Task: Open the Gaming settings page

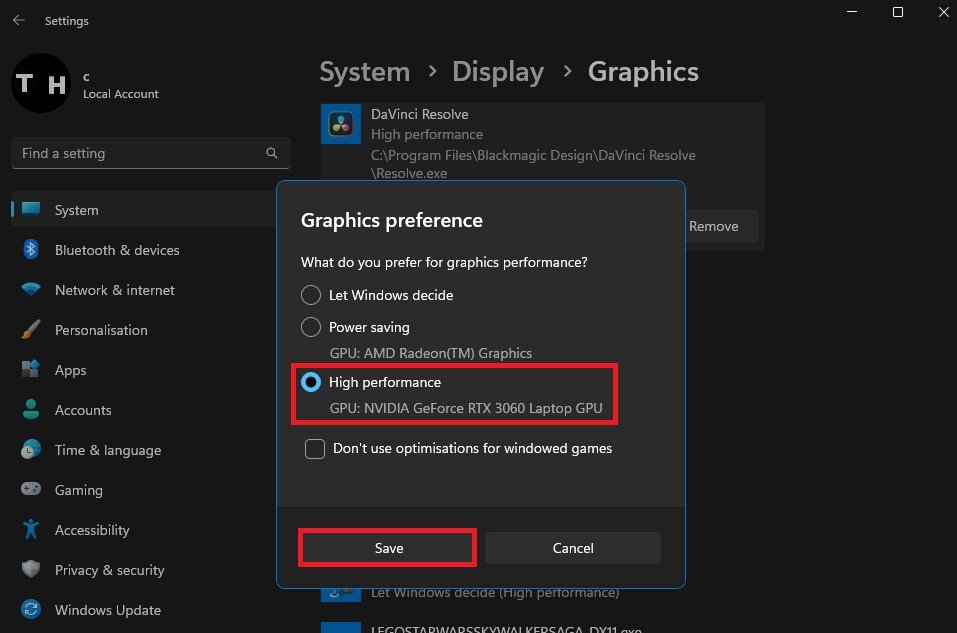Action: point(78,490)
